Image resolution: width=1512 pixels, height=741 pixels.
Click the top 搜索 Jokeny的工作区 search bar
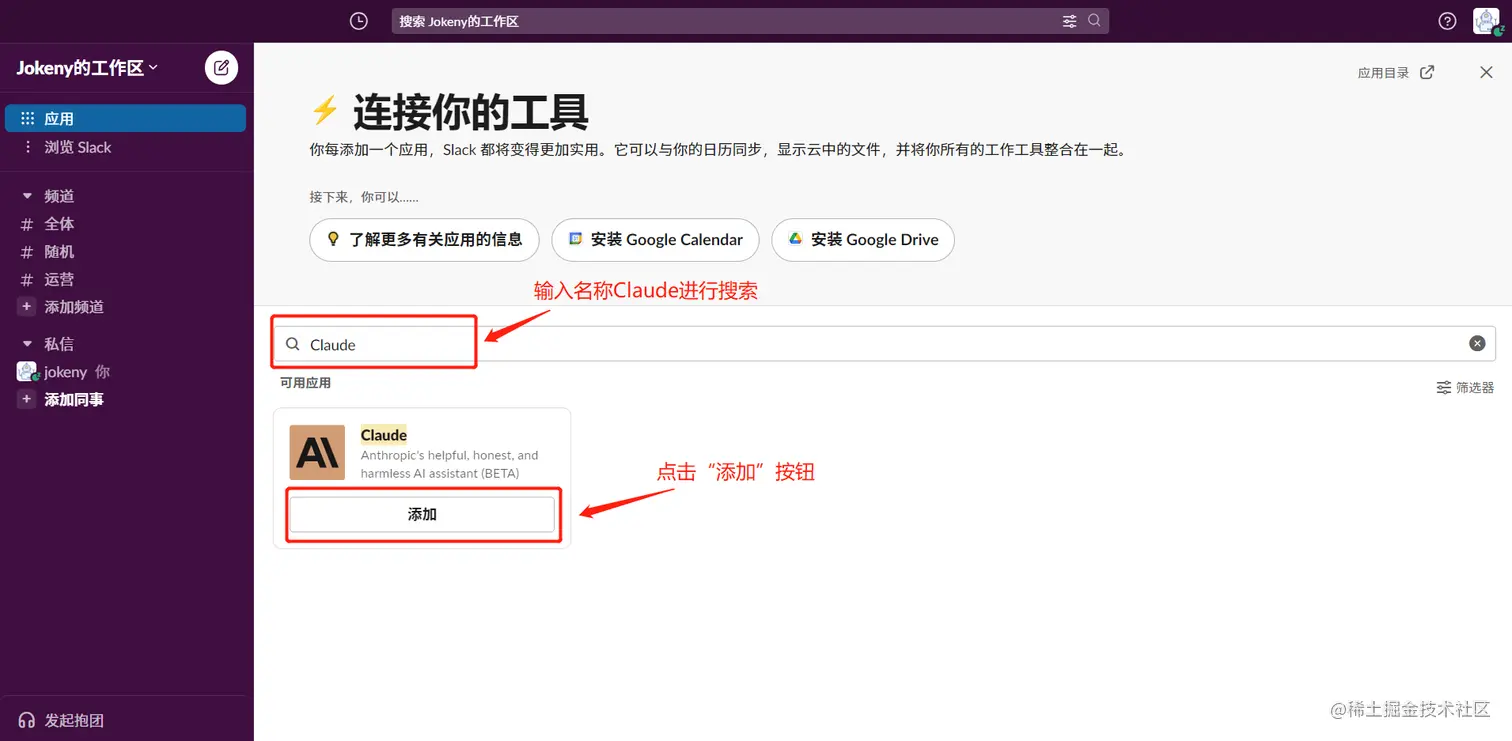[750, 21]
